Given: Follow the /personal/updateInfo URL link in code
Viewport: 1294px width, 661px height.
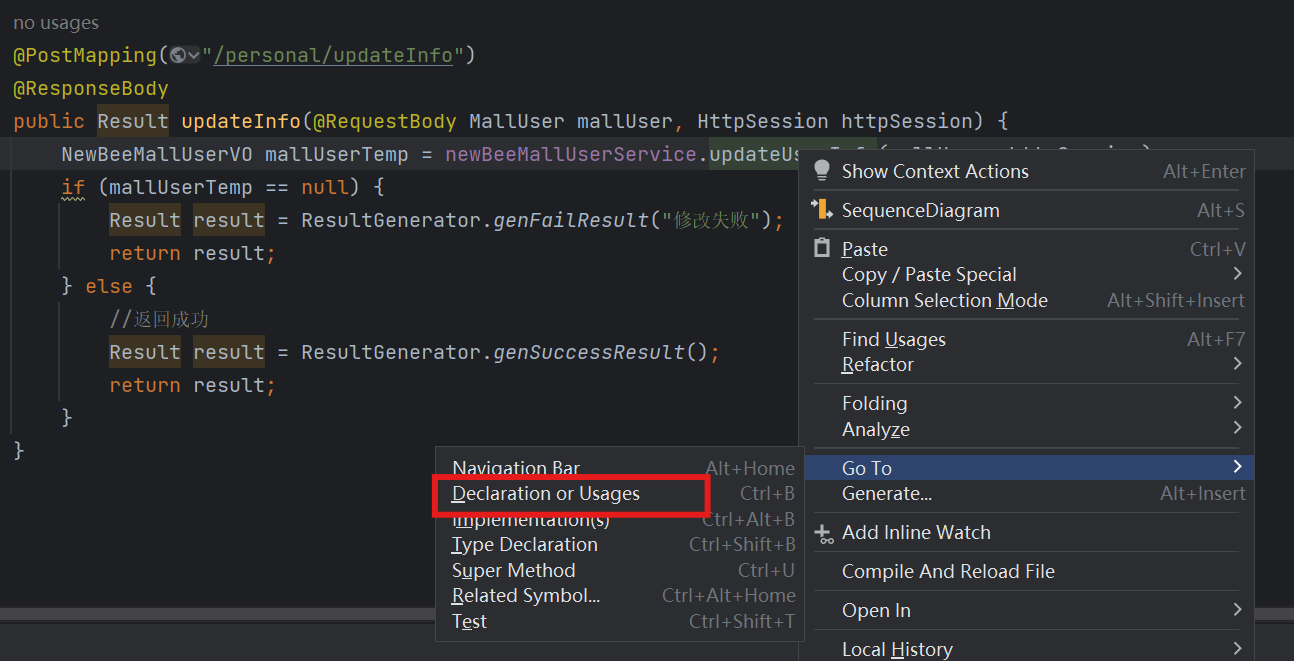Looking at the screenshot, I should [x=333, y=56].
